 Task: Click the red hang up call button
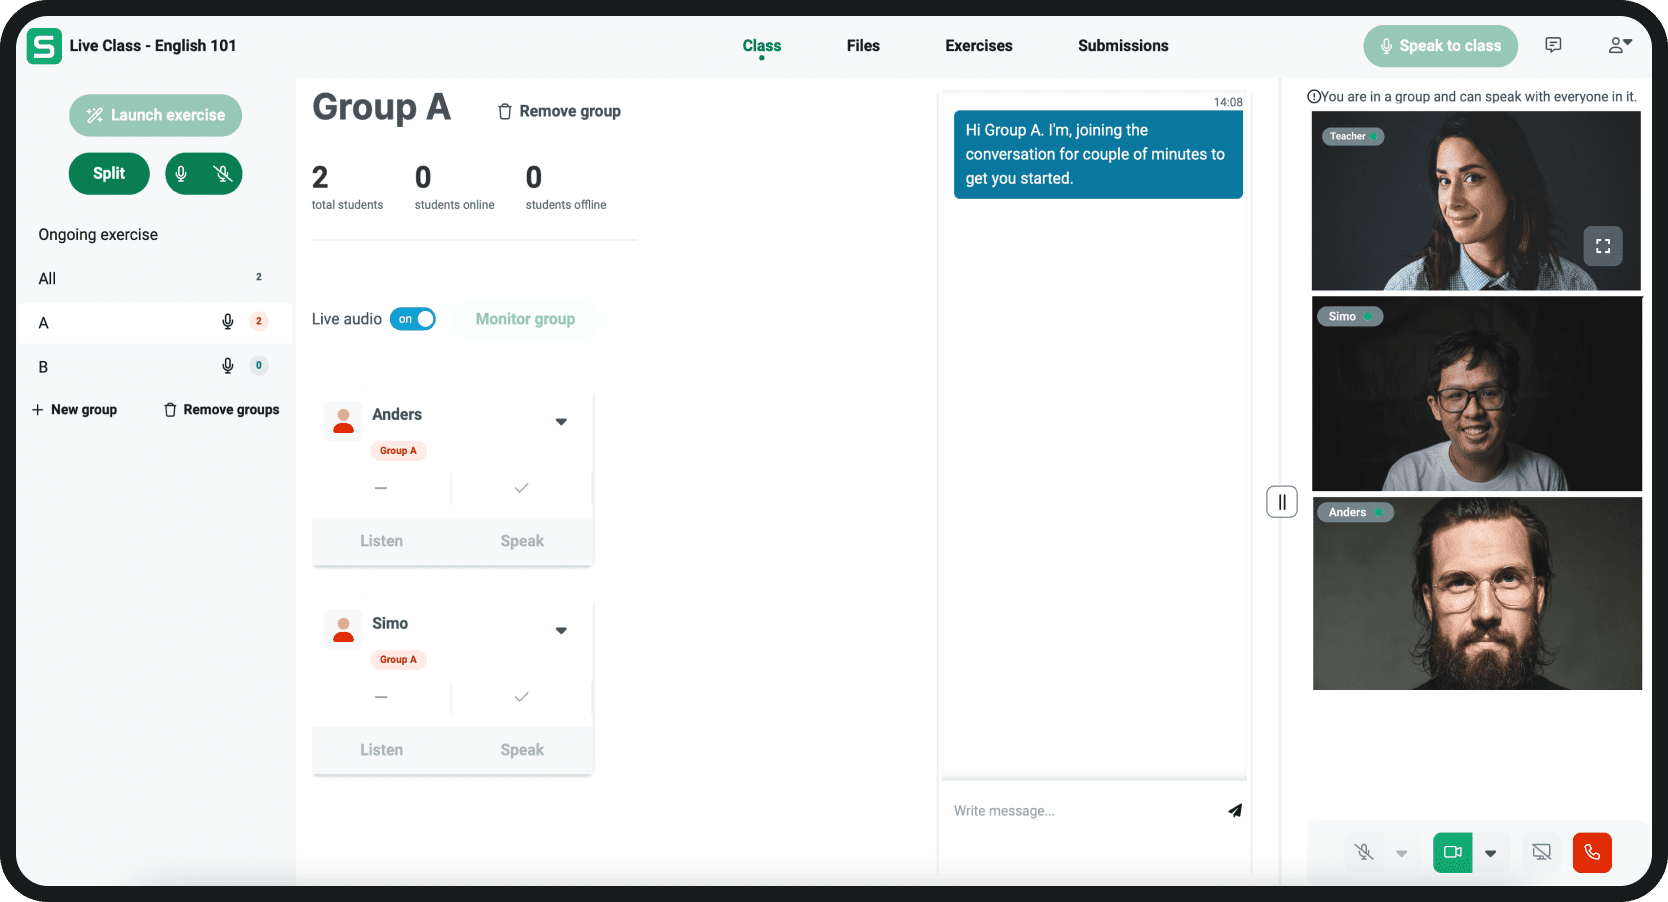pyautogui.click(x=1591, y=853)
